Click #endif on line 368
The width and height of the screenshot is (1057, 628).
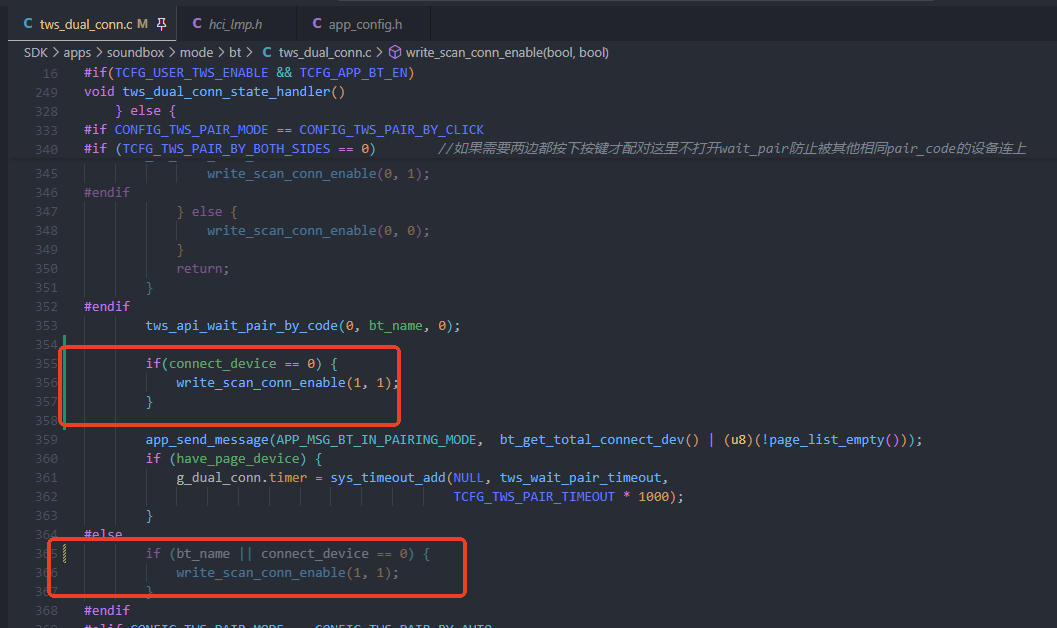click(x=107, y=610)
